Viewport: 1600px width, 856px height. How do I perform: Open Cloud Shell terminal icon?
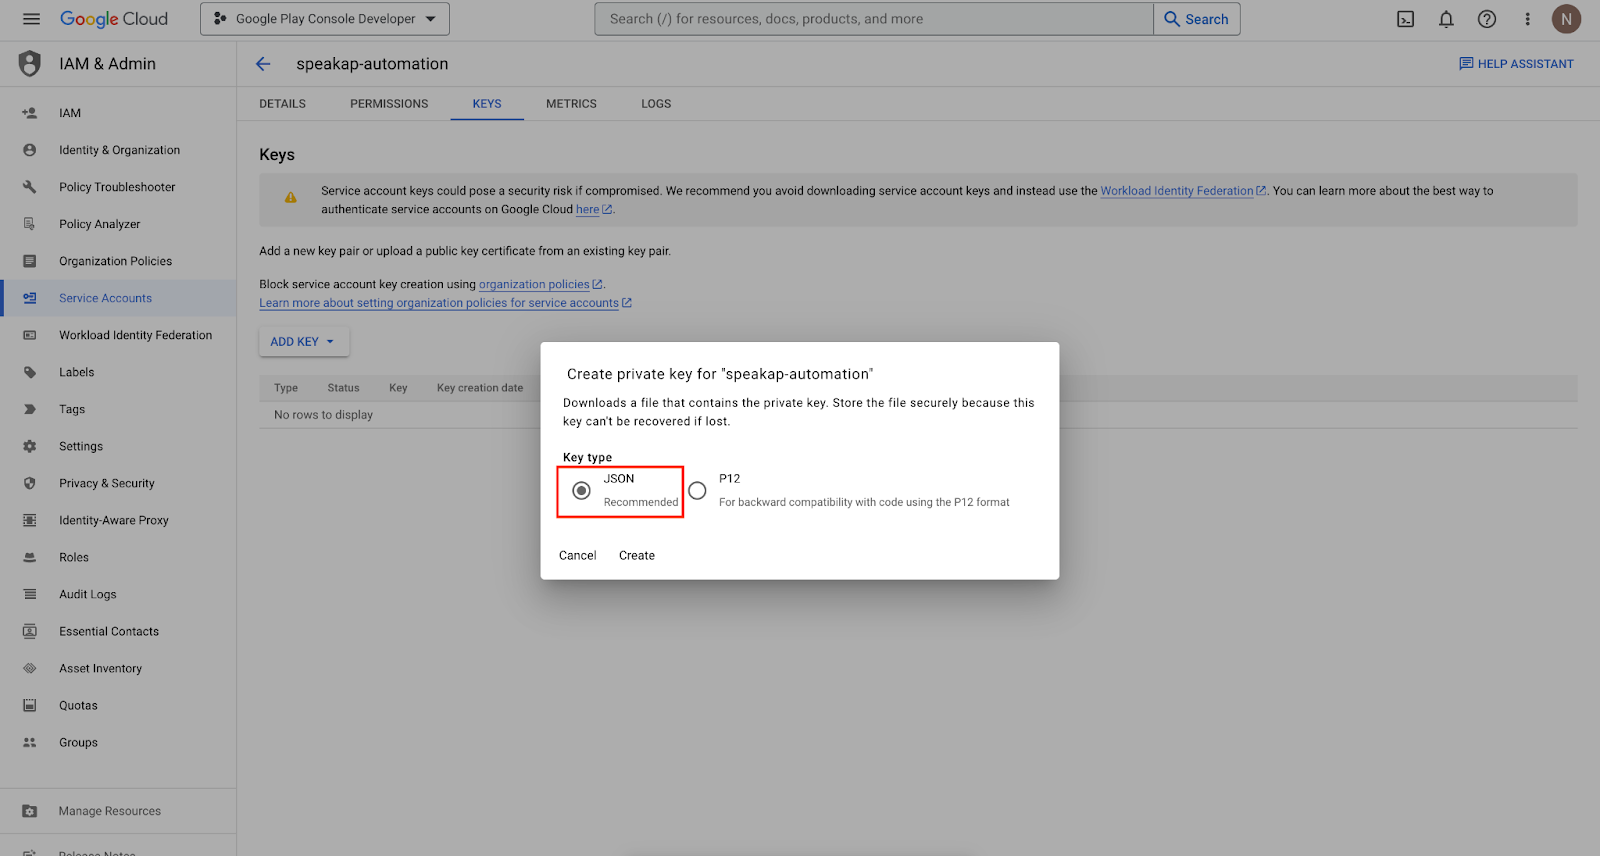click(x=1405, y=19)
